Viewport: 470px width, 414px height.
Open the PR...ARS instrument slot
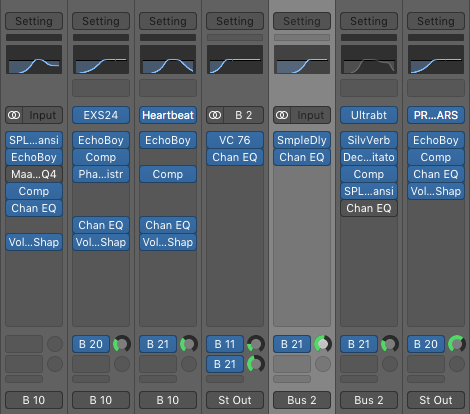[436, 115]
